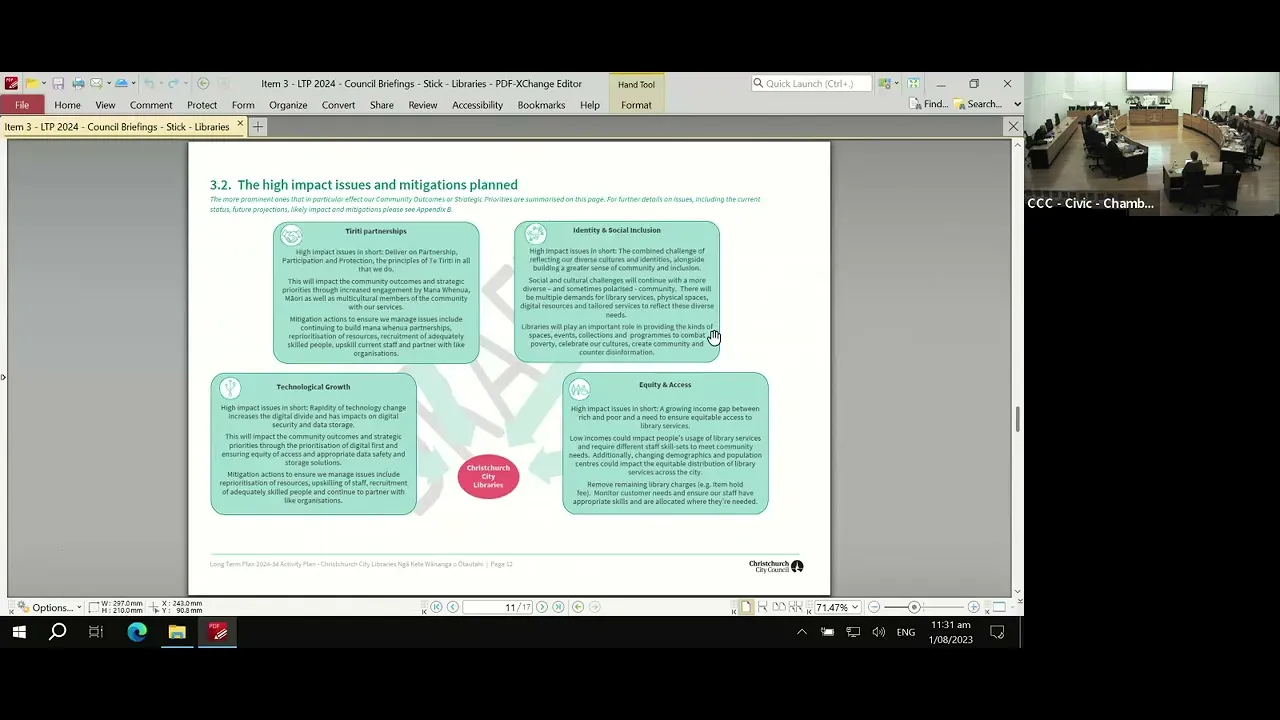Go to the next page
1280x720 pixels.
tap(542, 607)
